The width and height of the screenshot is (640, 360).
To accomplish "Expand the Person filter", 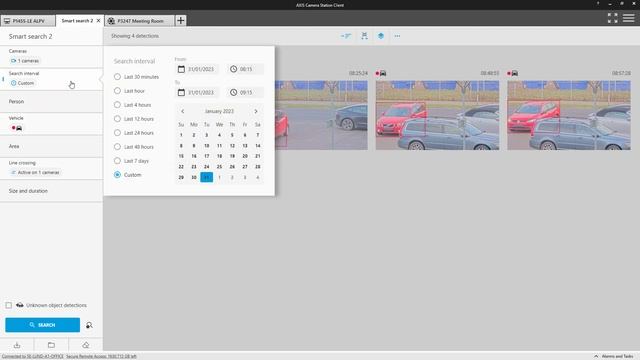I will 51,101.
